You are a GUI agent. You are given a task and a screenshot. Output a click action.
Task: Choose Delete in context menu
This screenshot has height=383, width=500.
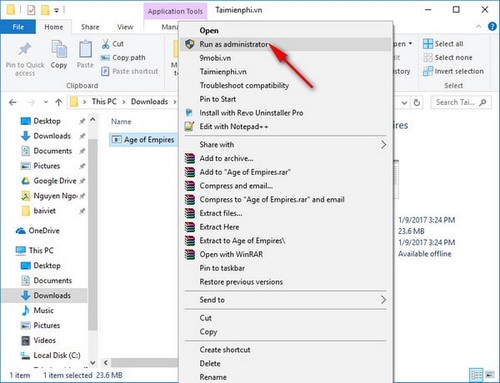click(x=286, y=363)
